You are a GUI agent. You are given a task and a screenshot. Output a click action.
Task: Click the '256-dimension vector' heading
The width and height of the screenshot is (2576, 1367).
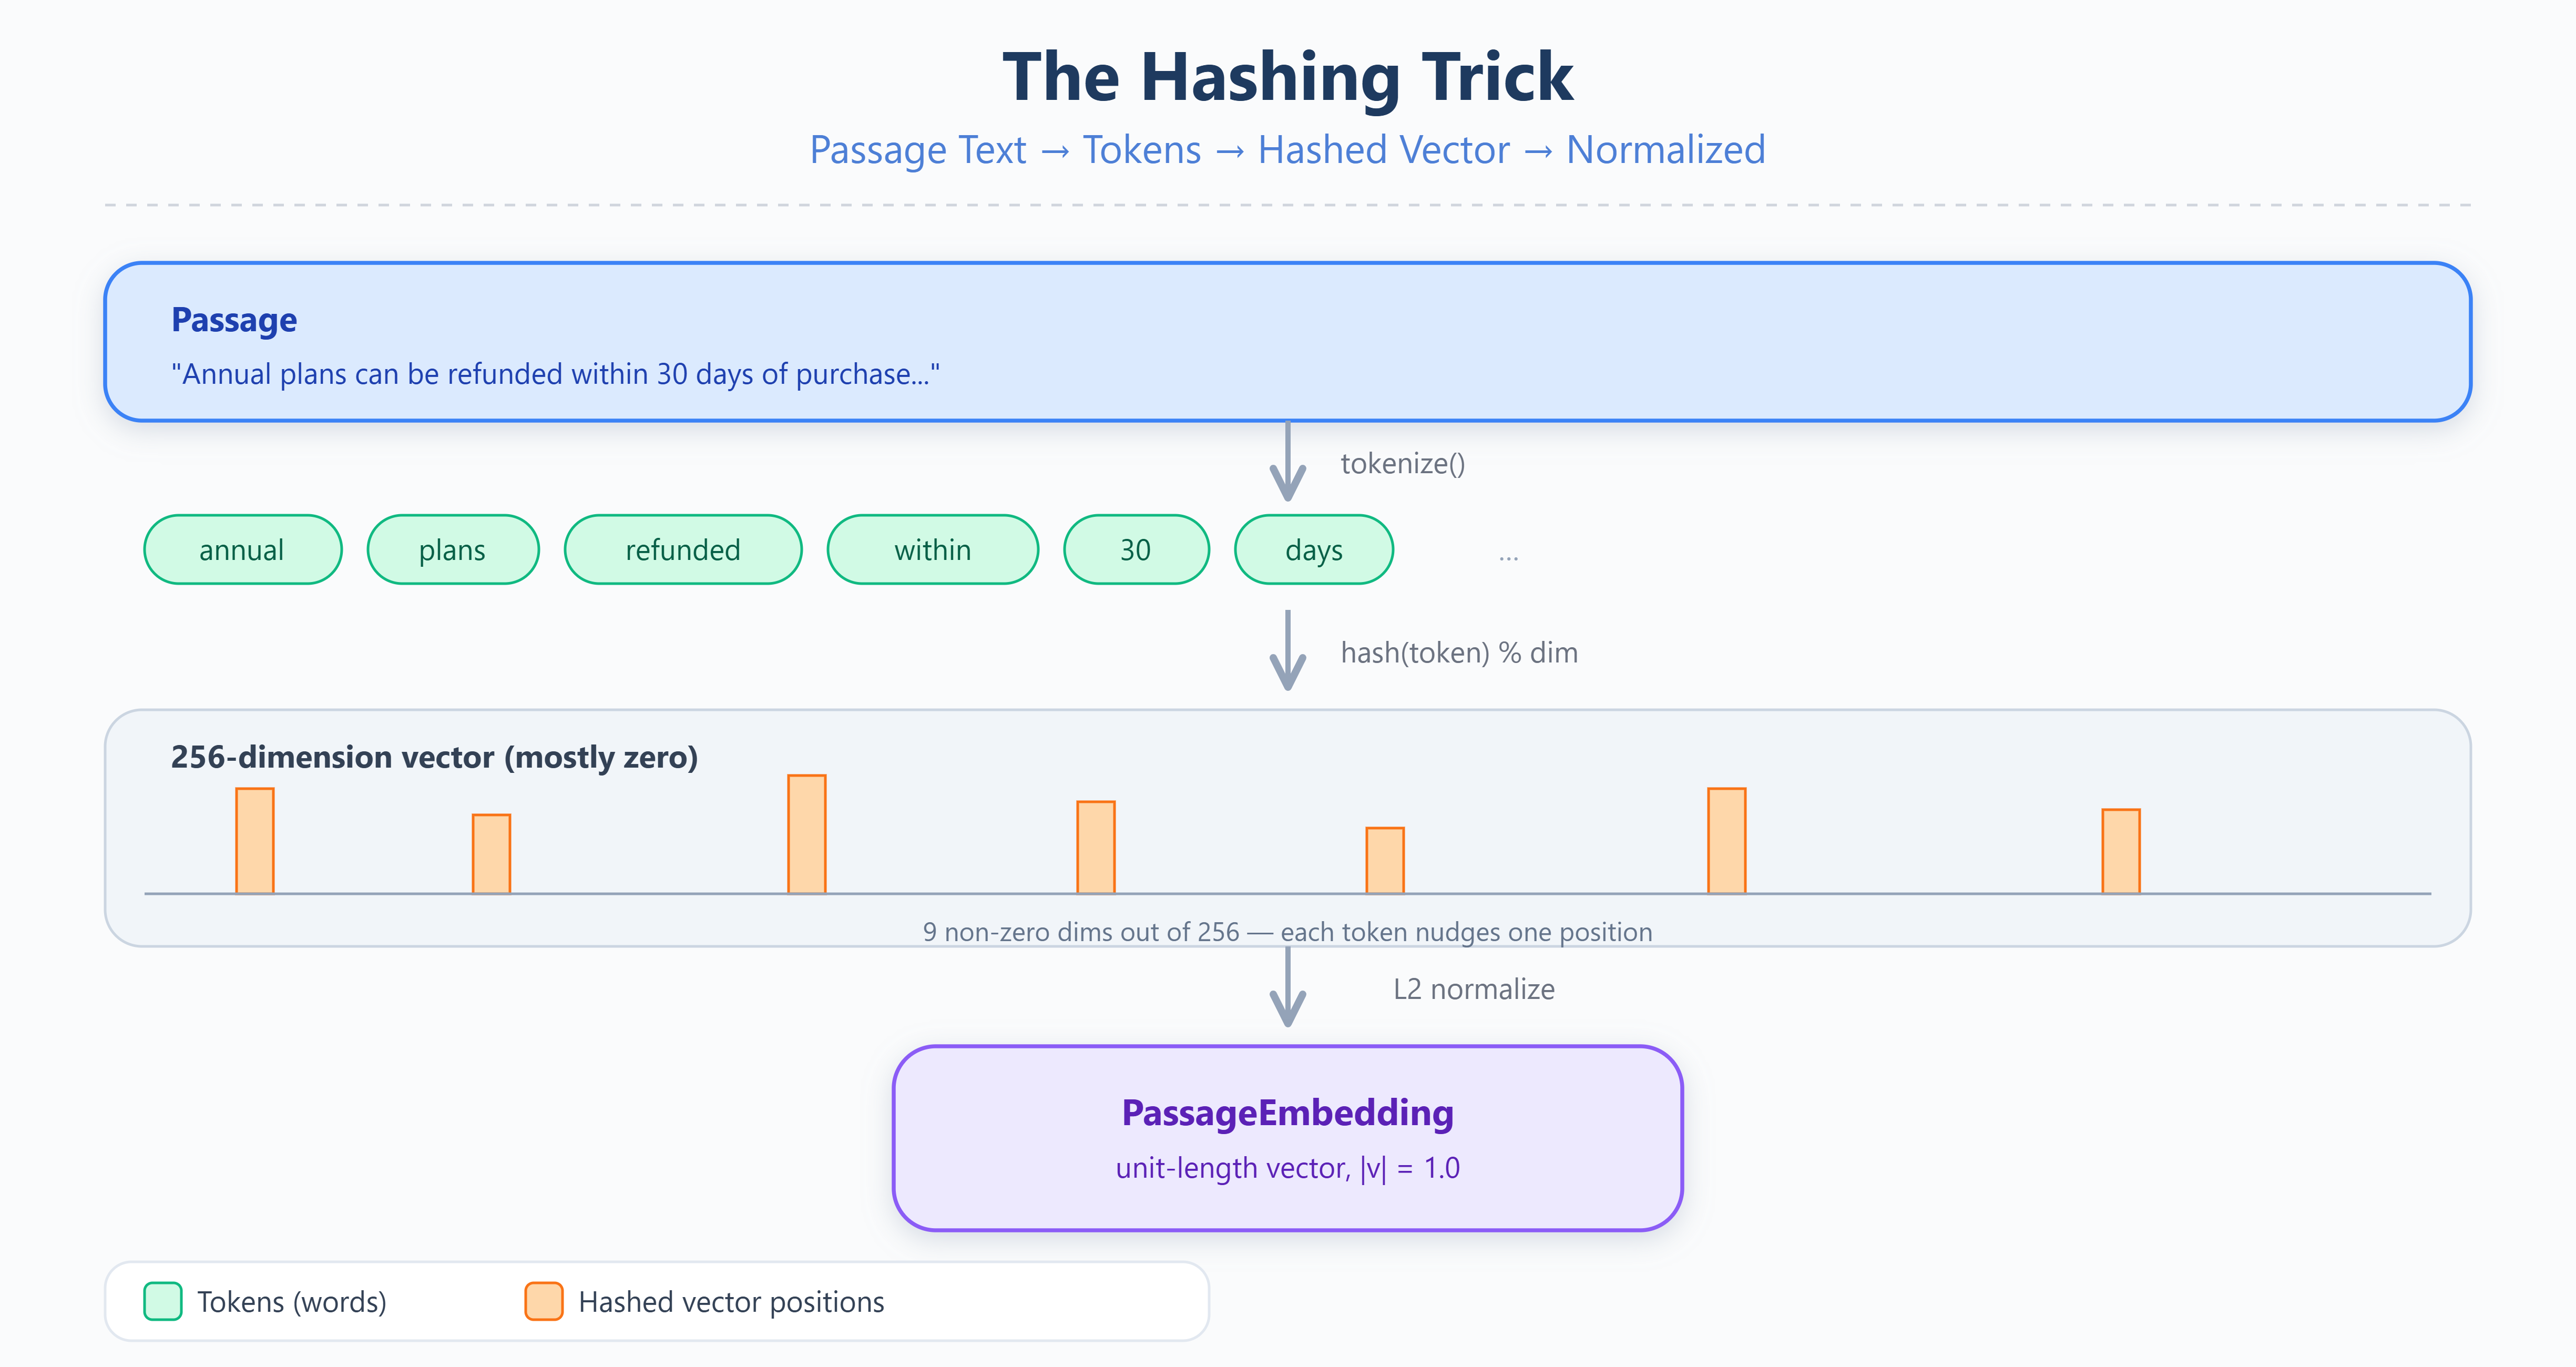tap(434, 757)
